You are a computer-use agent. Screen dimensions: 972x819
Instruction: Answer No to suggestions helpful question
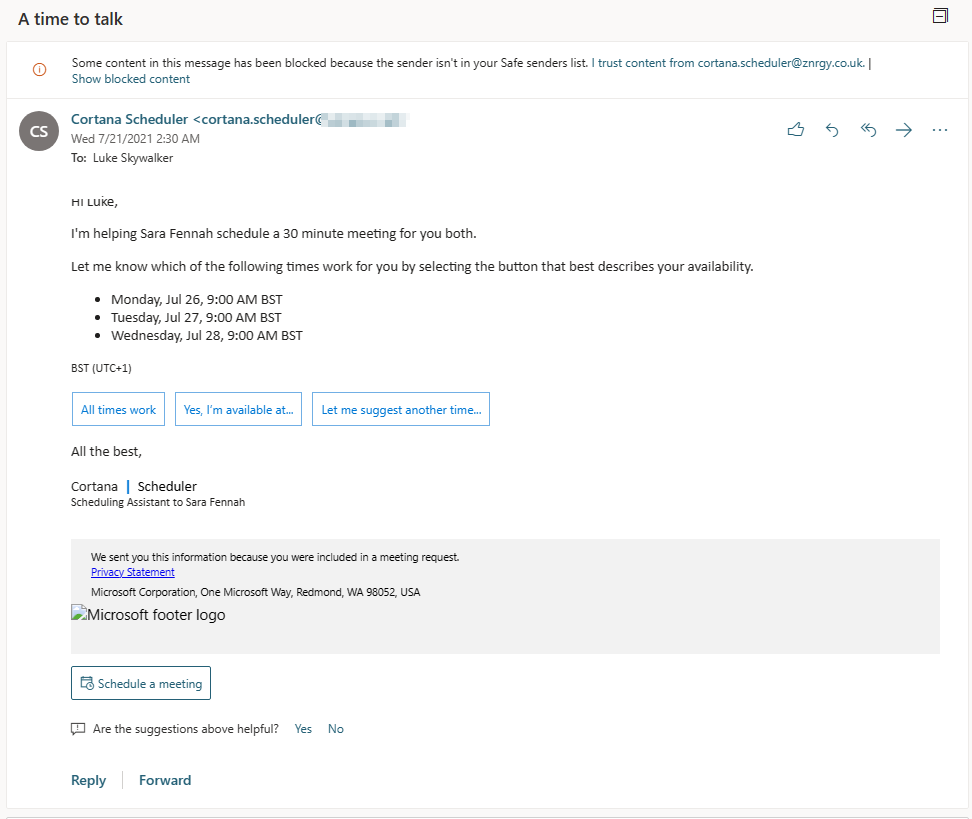pyautogui.click(x=336, y=729)
